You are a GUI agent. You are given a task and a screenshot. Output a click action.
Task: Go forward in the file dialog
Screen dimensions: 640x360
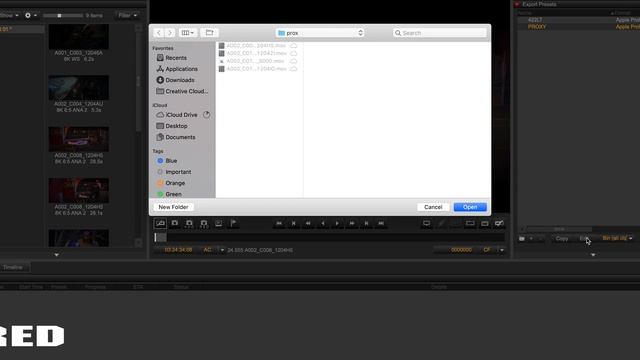(x=170, y=33)
